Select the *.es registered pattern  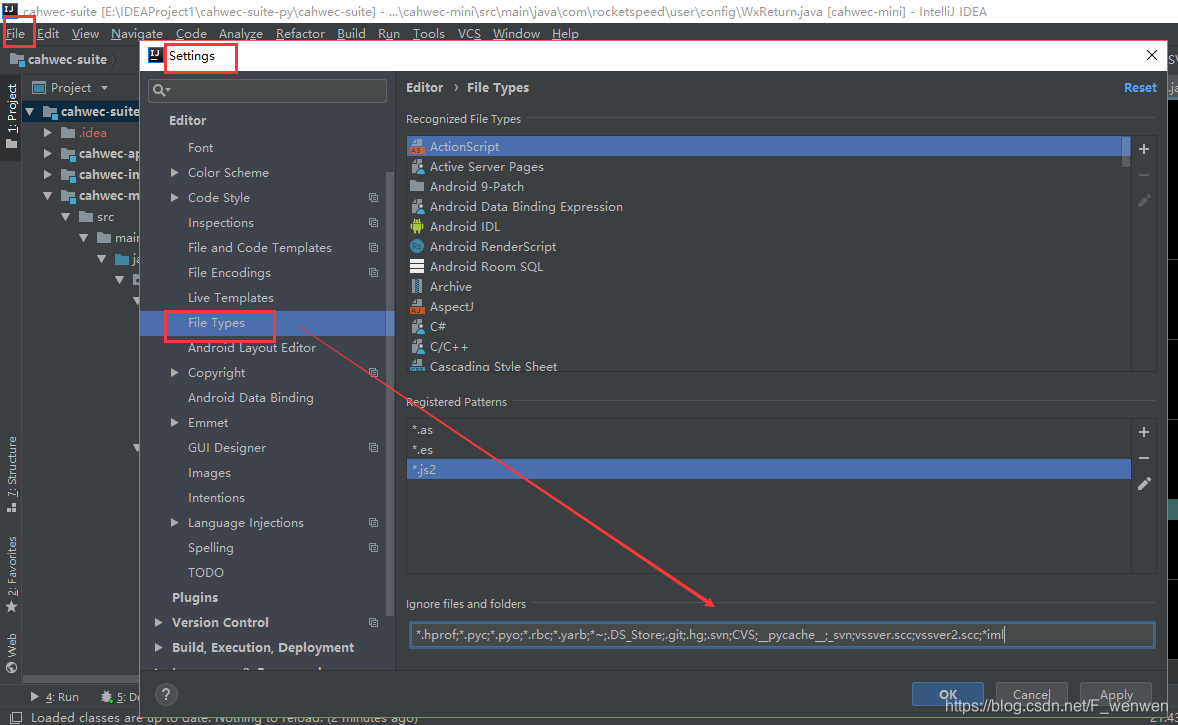tap(769, 449)
